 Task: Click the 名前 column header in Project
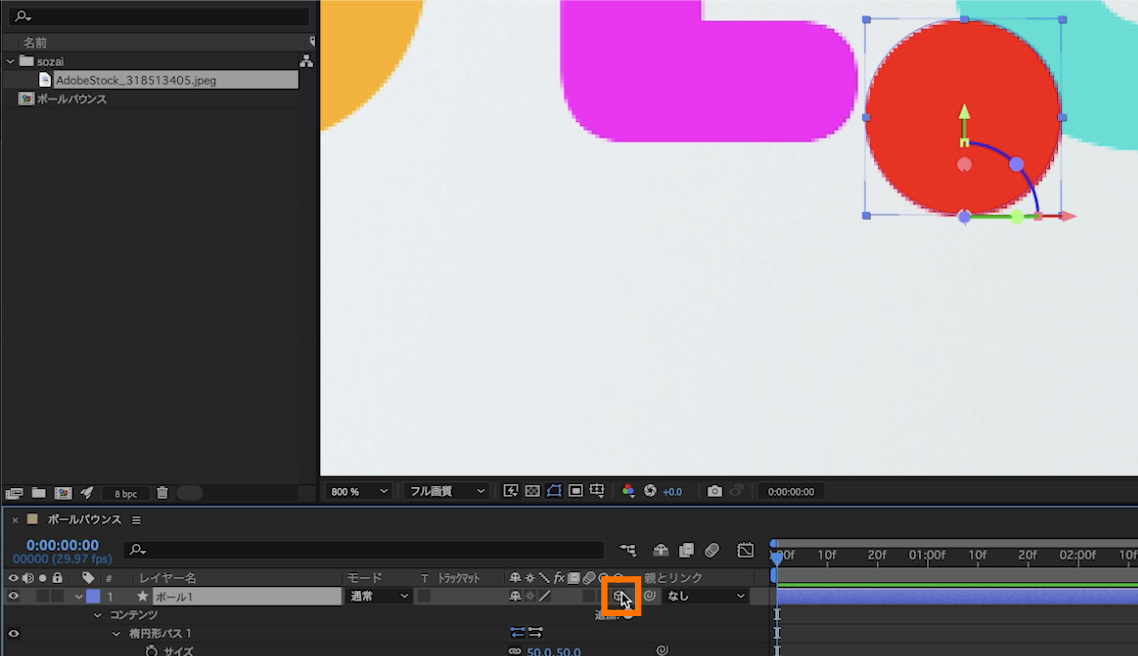pos(35,43)
